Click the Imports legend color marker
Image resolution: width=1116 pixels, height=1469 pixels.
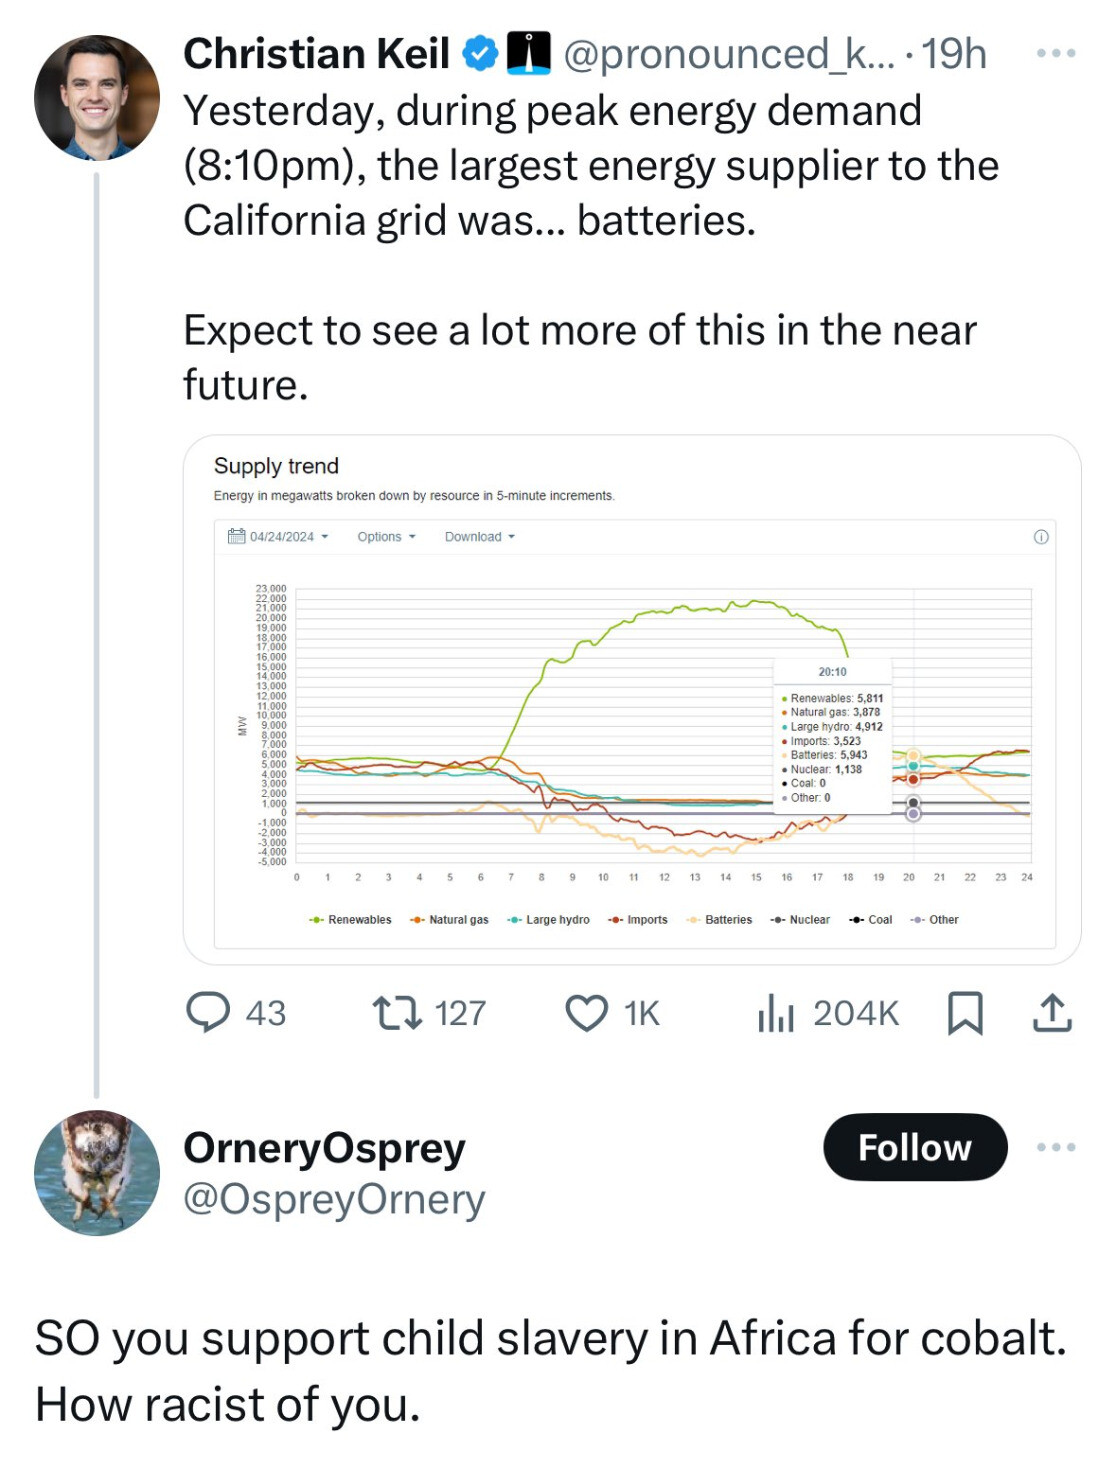[x=616, y=920]
